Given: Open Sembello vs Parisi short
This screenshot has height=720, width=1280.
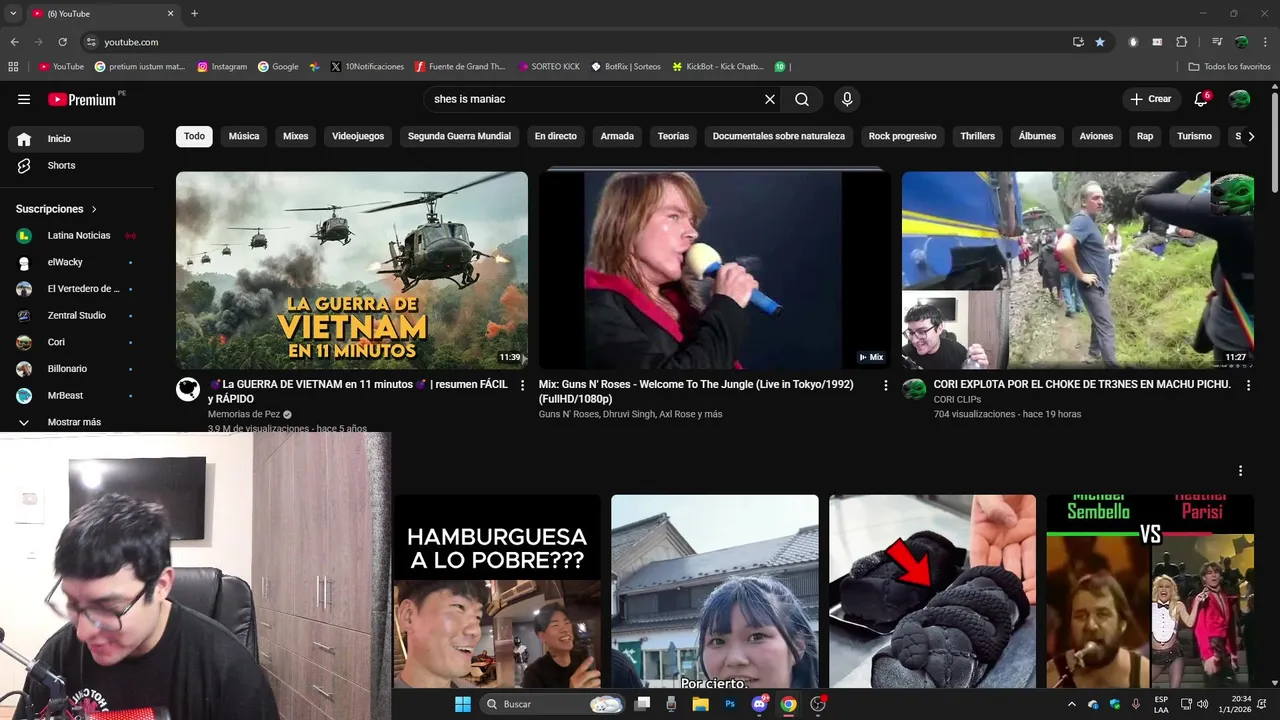Looking at the screenshot, I should tap(1150, 591).
